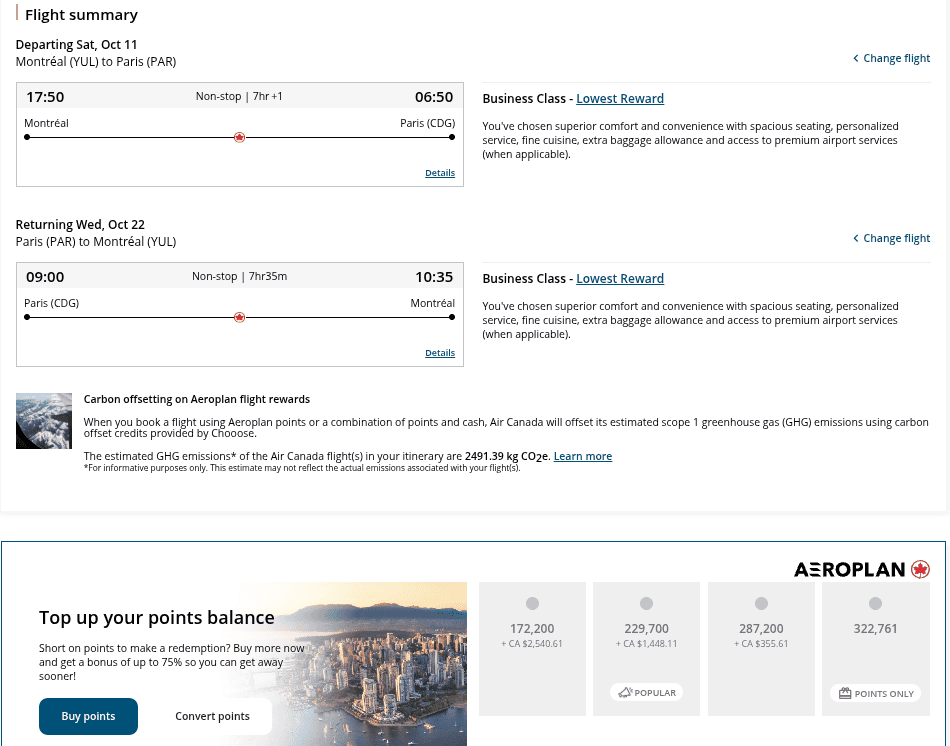
Task: Click the Convert points button
Action: [212, 716]
